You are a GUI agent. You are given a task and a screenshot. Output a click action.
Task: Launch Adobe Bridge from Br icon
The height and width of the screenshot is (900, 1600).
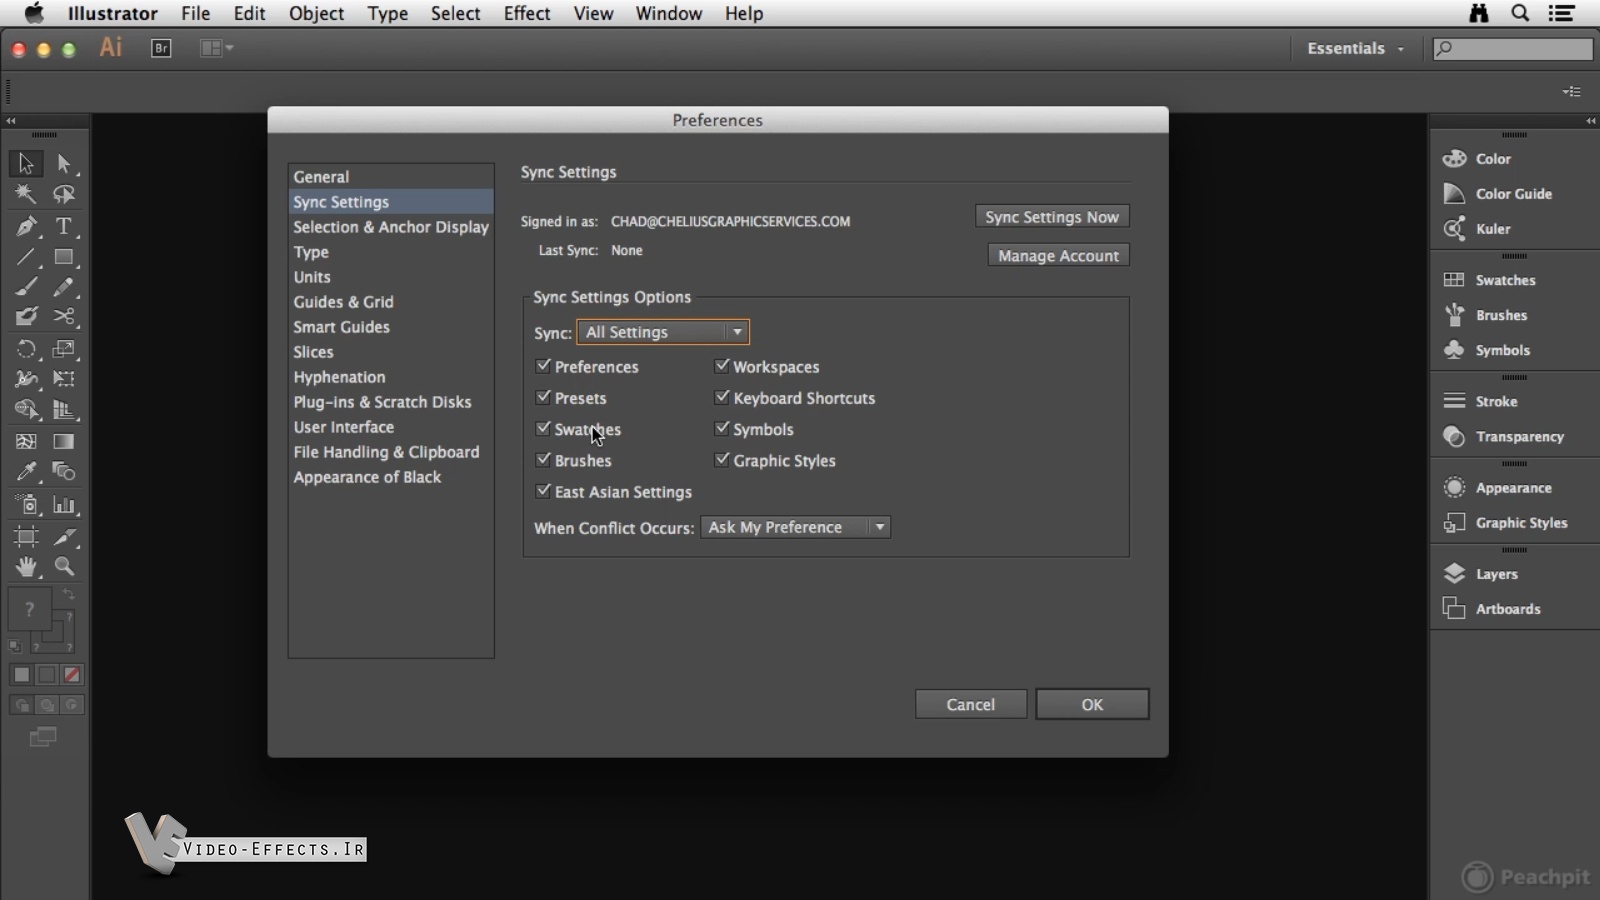[x=161, y=48]
